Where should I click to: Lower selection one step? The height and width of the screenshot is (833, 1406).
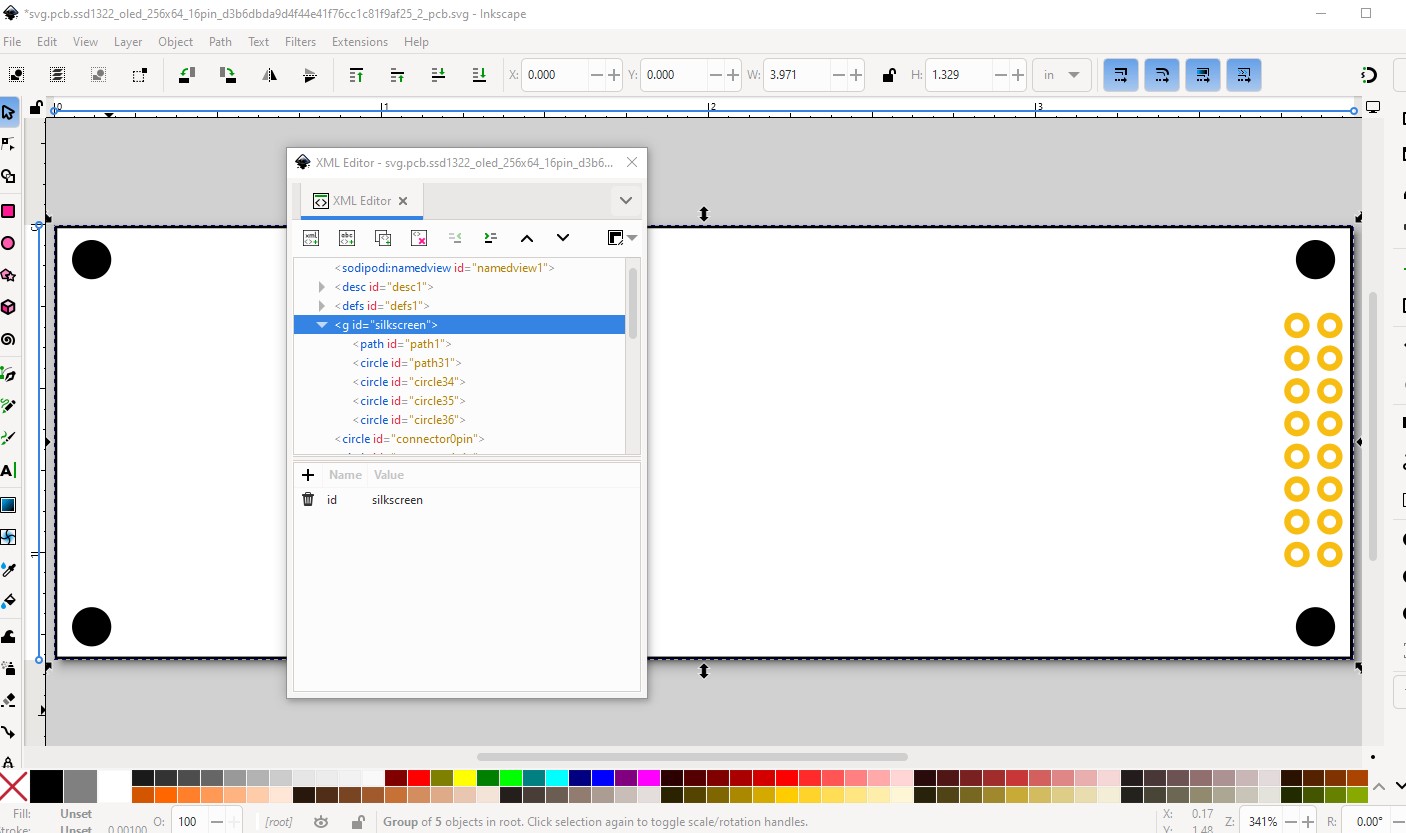438,75
